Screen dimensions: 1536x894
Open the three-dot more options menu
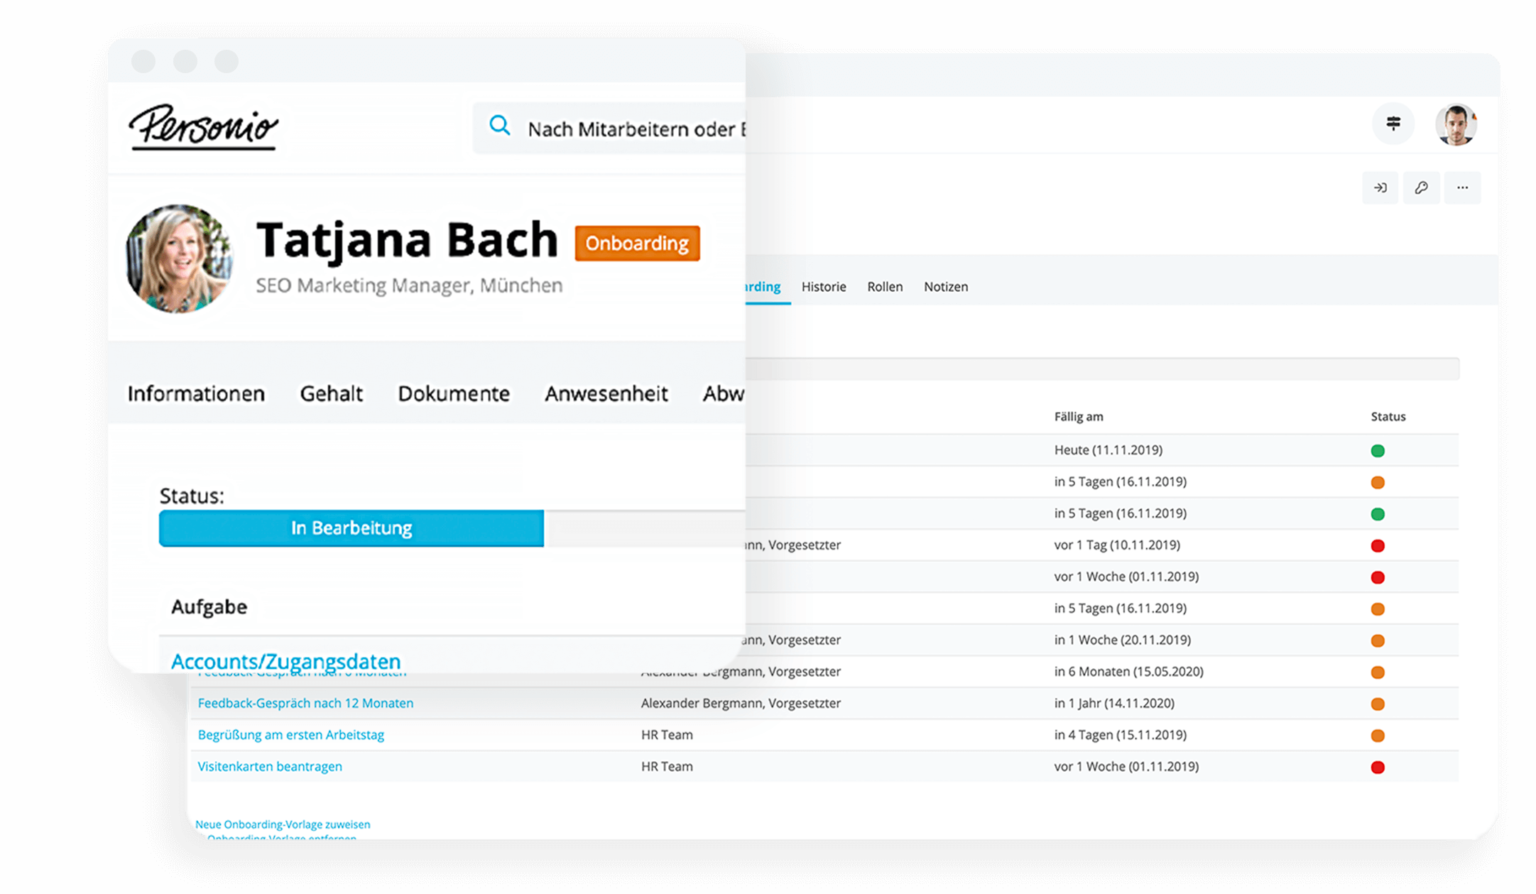point(1462,188)
